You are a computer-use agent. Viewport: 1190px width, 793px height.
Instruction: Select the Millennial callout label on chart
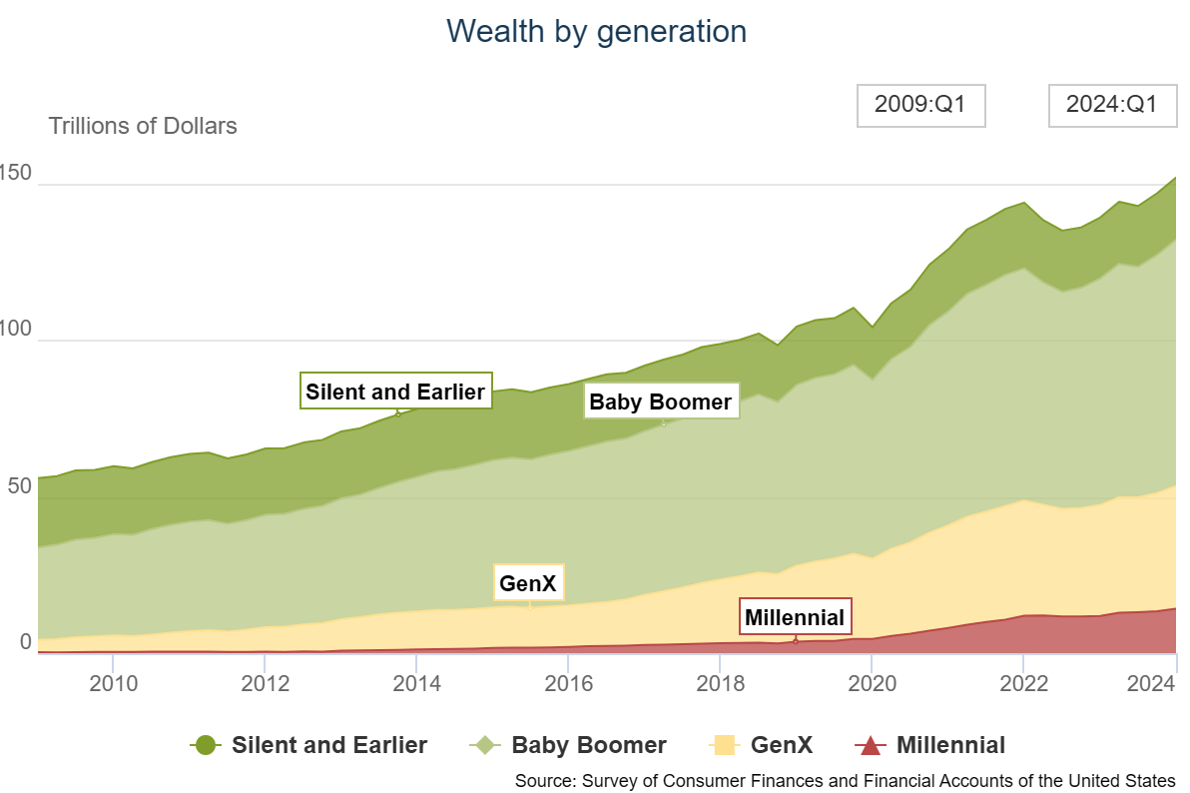pyautogui.click(x=795, y=617)
